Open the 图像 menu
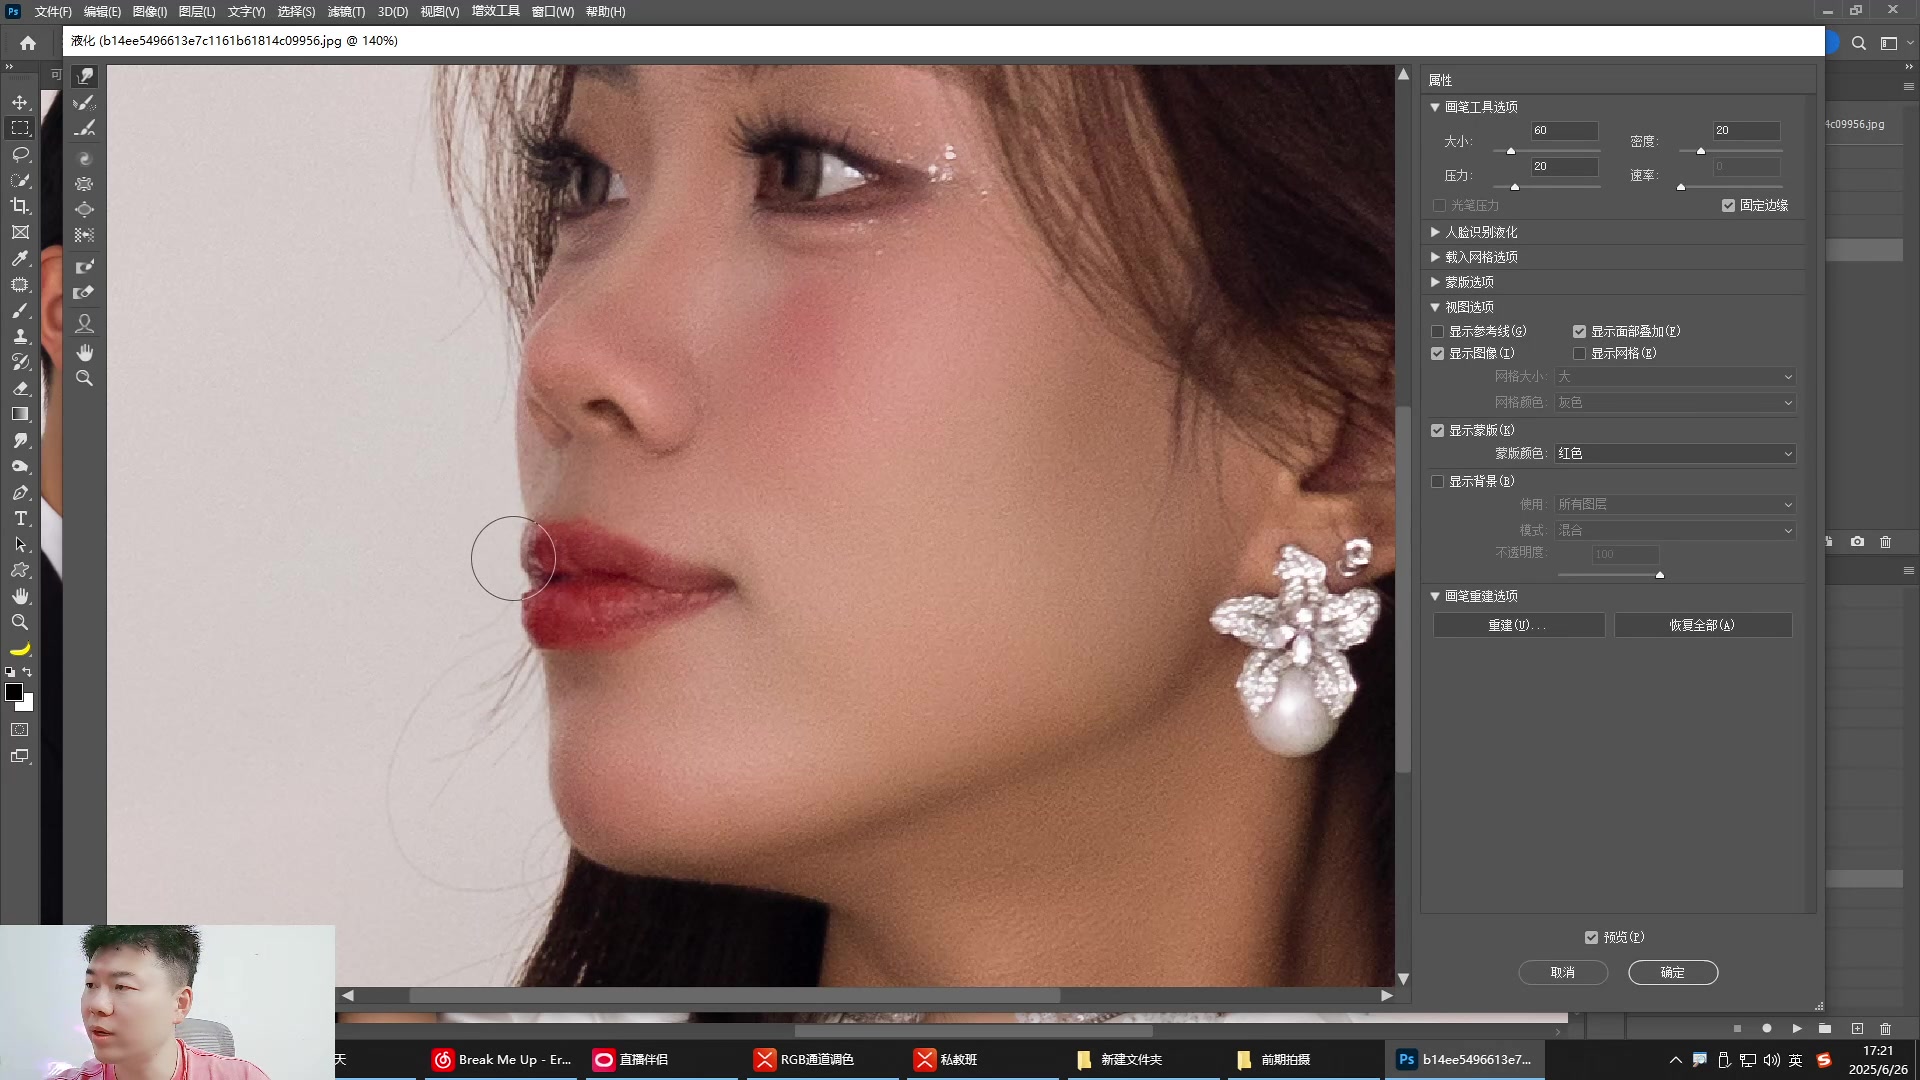The image size is (1920, 1080). pos(149,12)
